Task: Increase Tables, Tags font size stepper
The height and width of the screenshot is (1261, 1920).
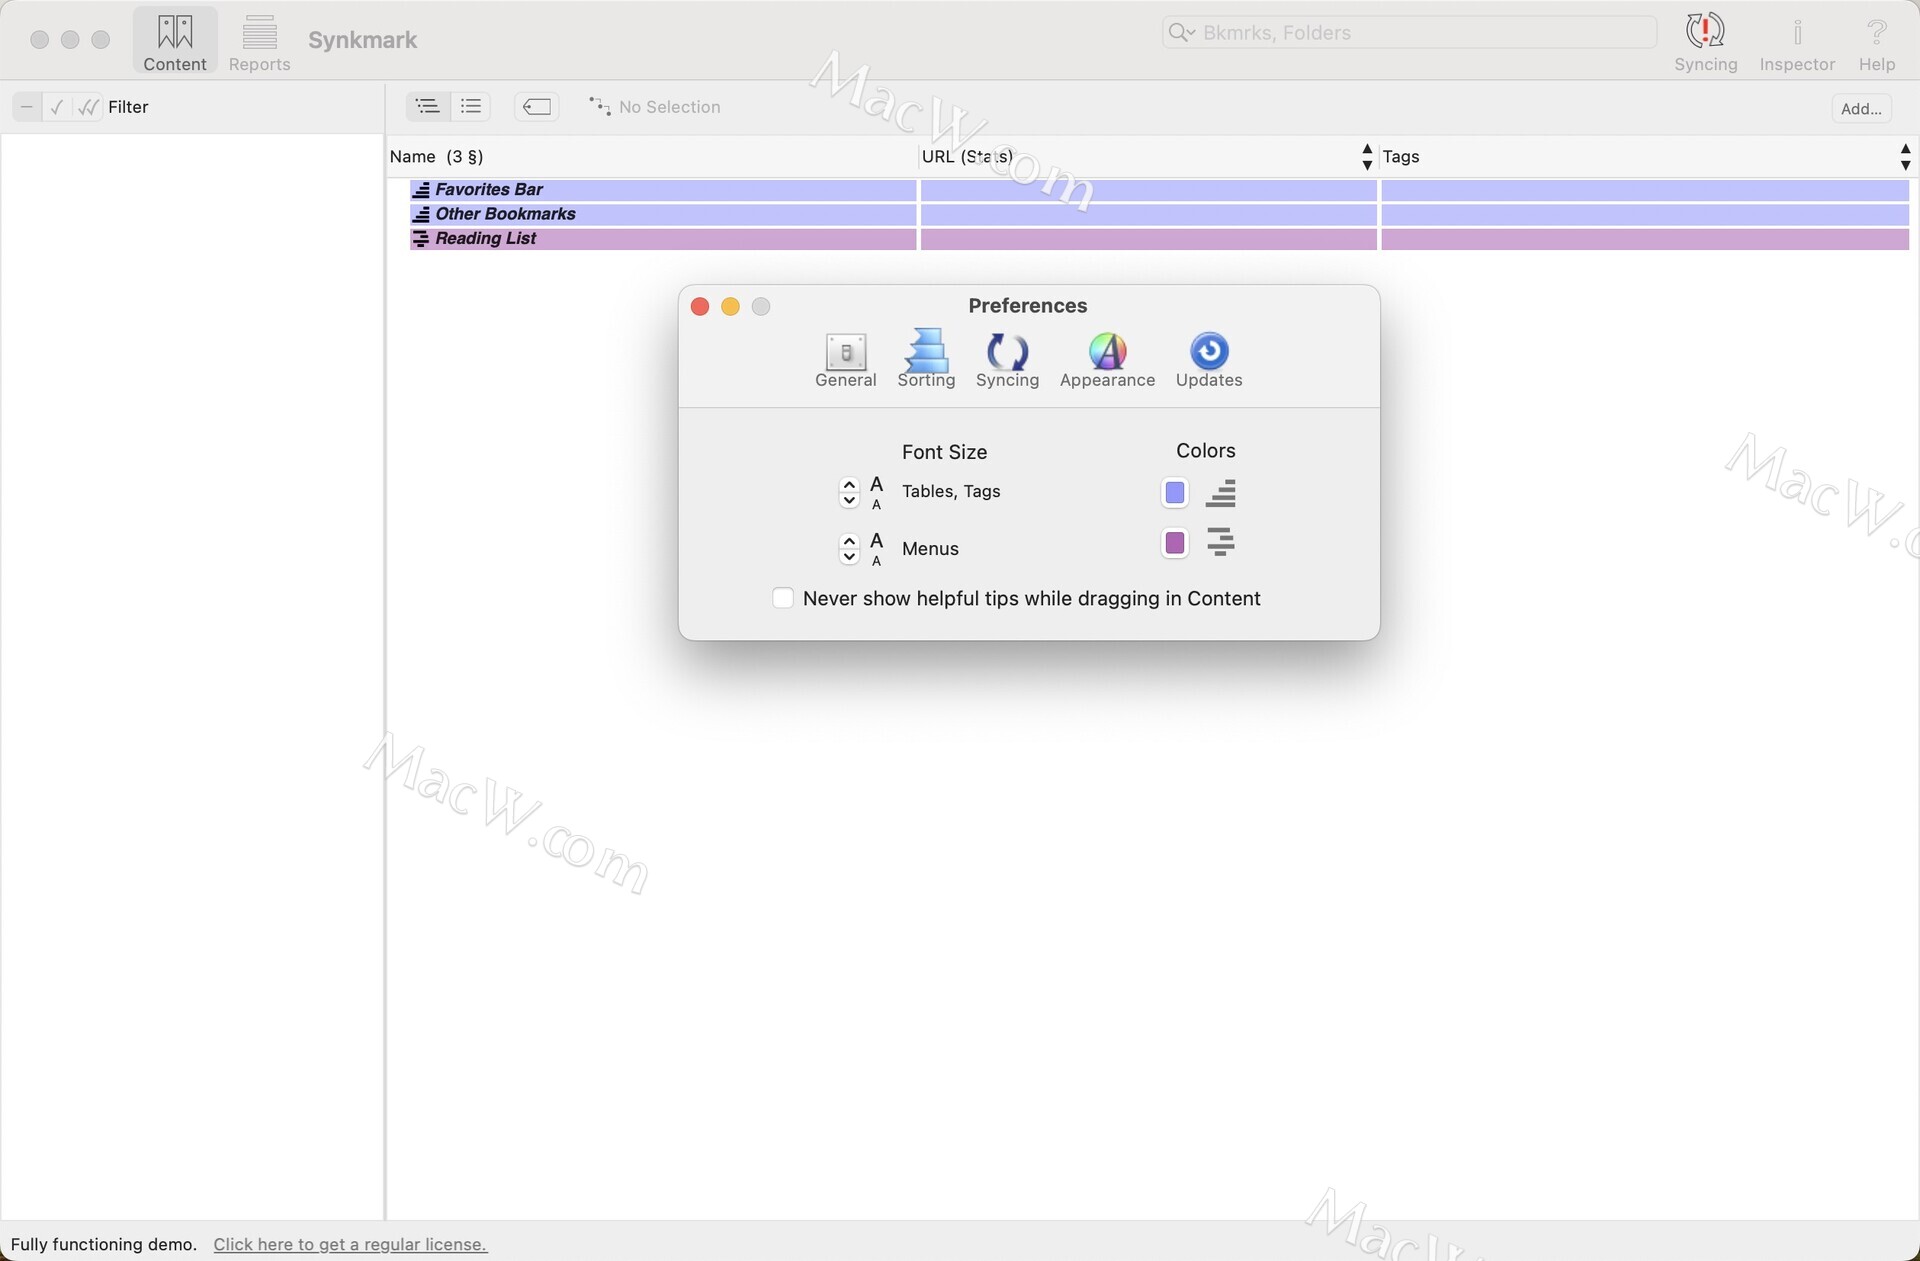Action: pos(849,484)
